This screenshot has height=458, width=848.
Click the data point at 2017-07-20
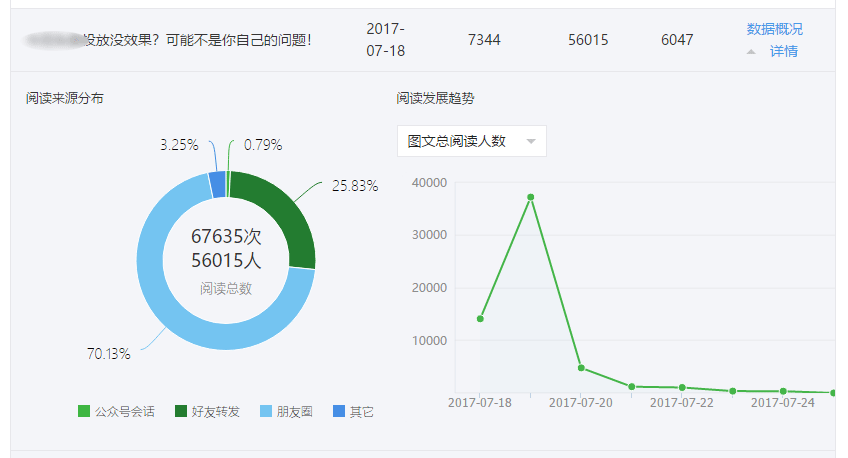pyautogui.click(x=581, y=368)
